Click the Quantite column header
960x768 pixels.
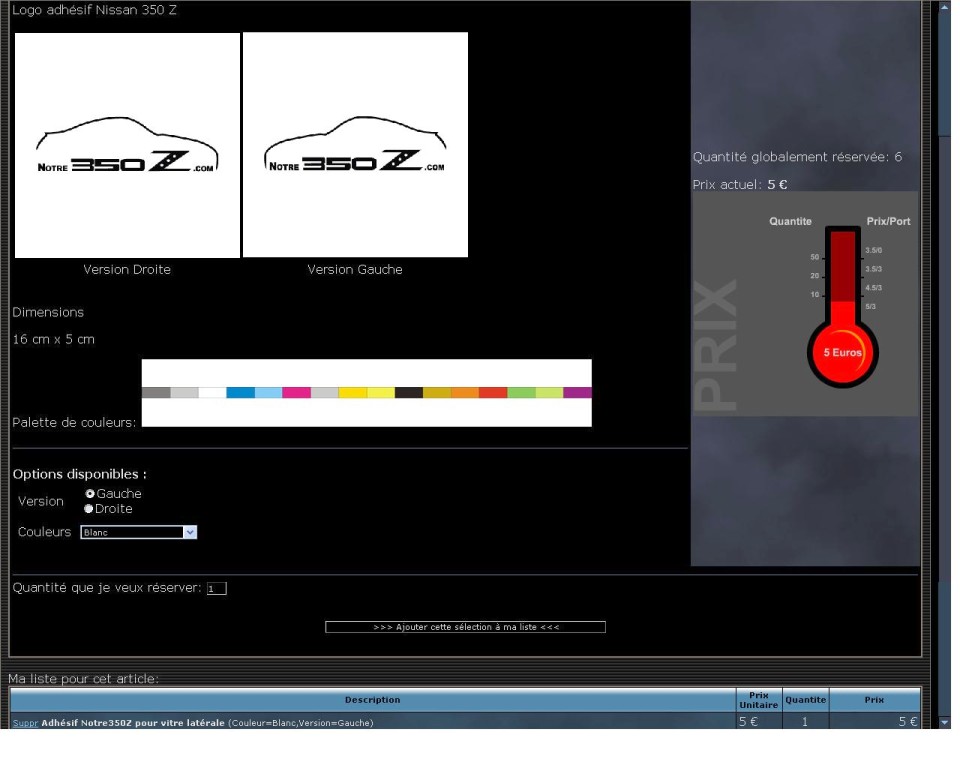pos(805,700)
